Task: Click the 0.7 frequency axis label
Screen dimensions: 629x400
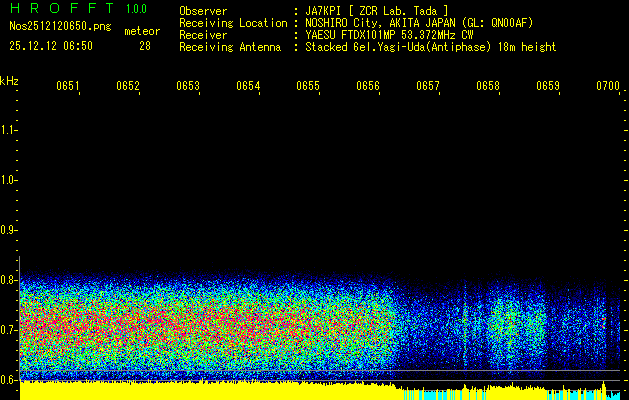Action: pos(9,330)
